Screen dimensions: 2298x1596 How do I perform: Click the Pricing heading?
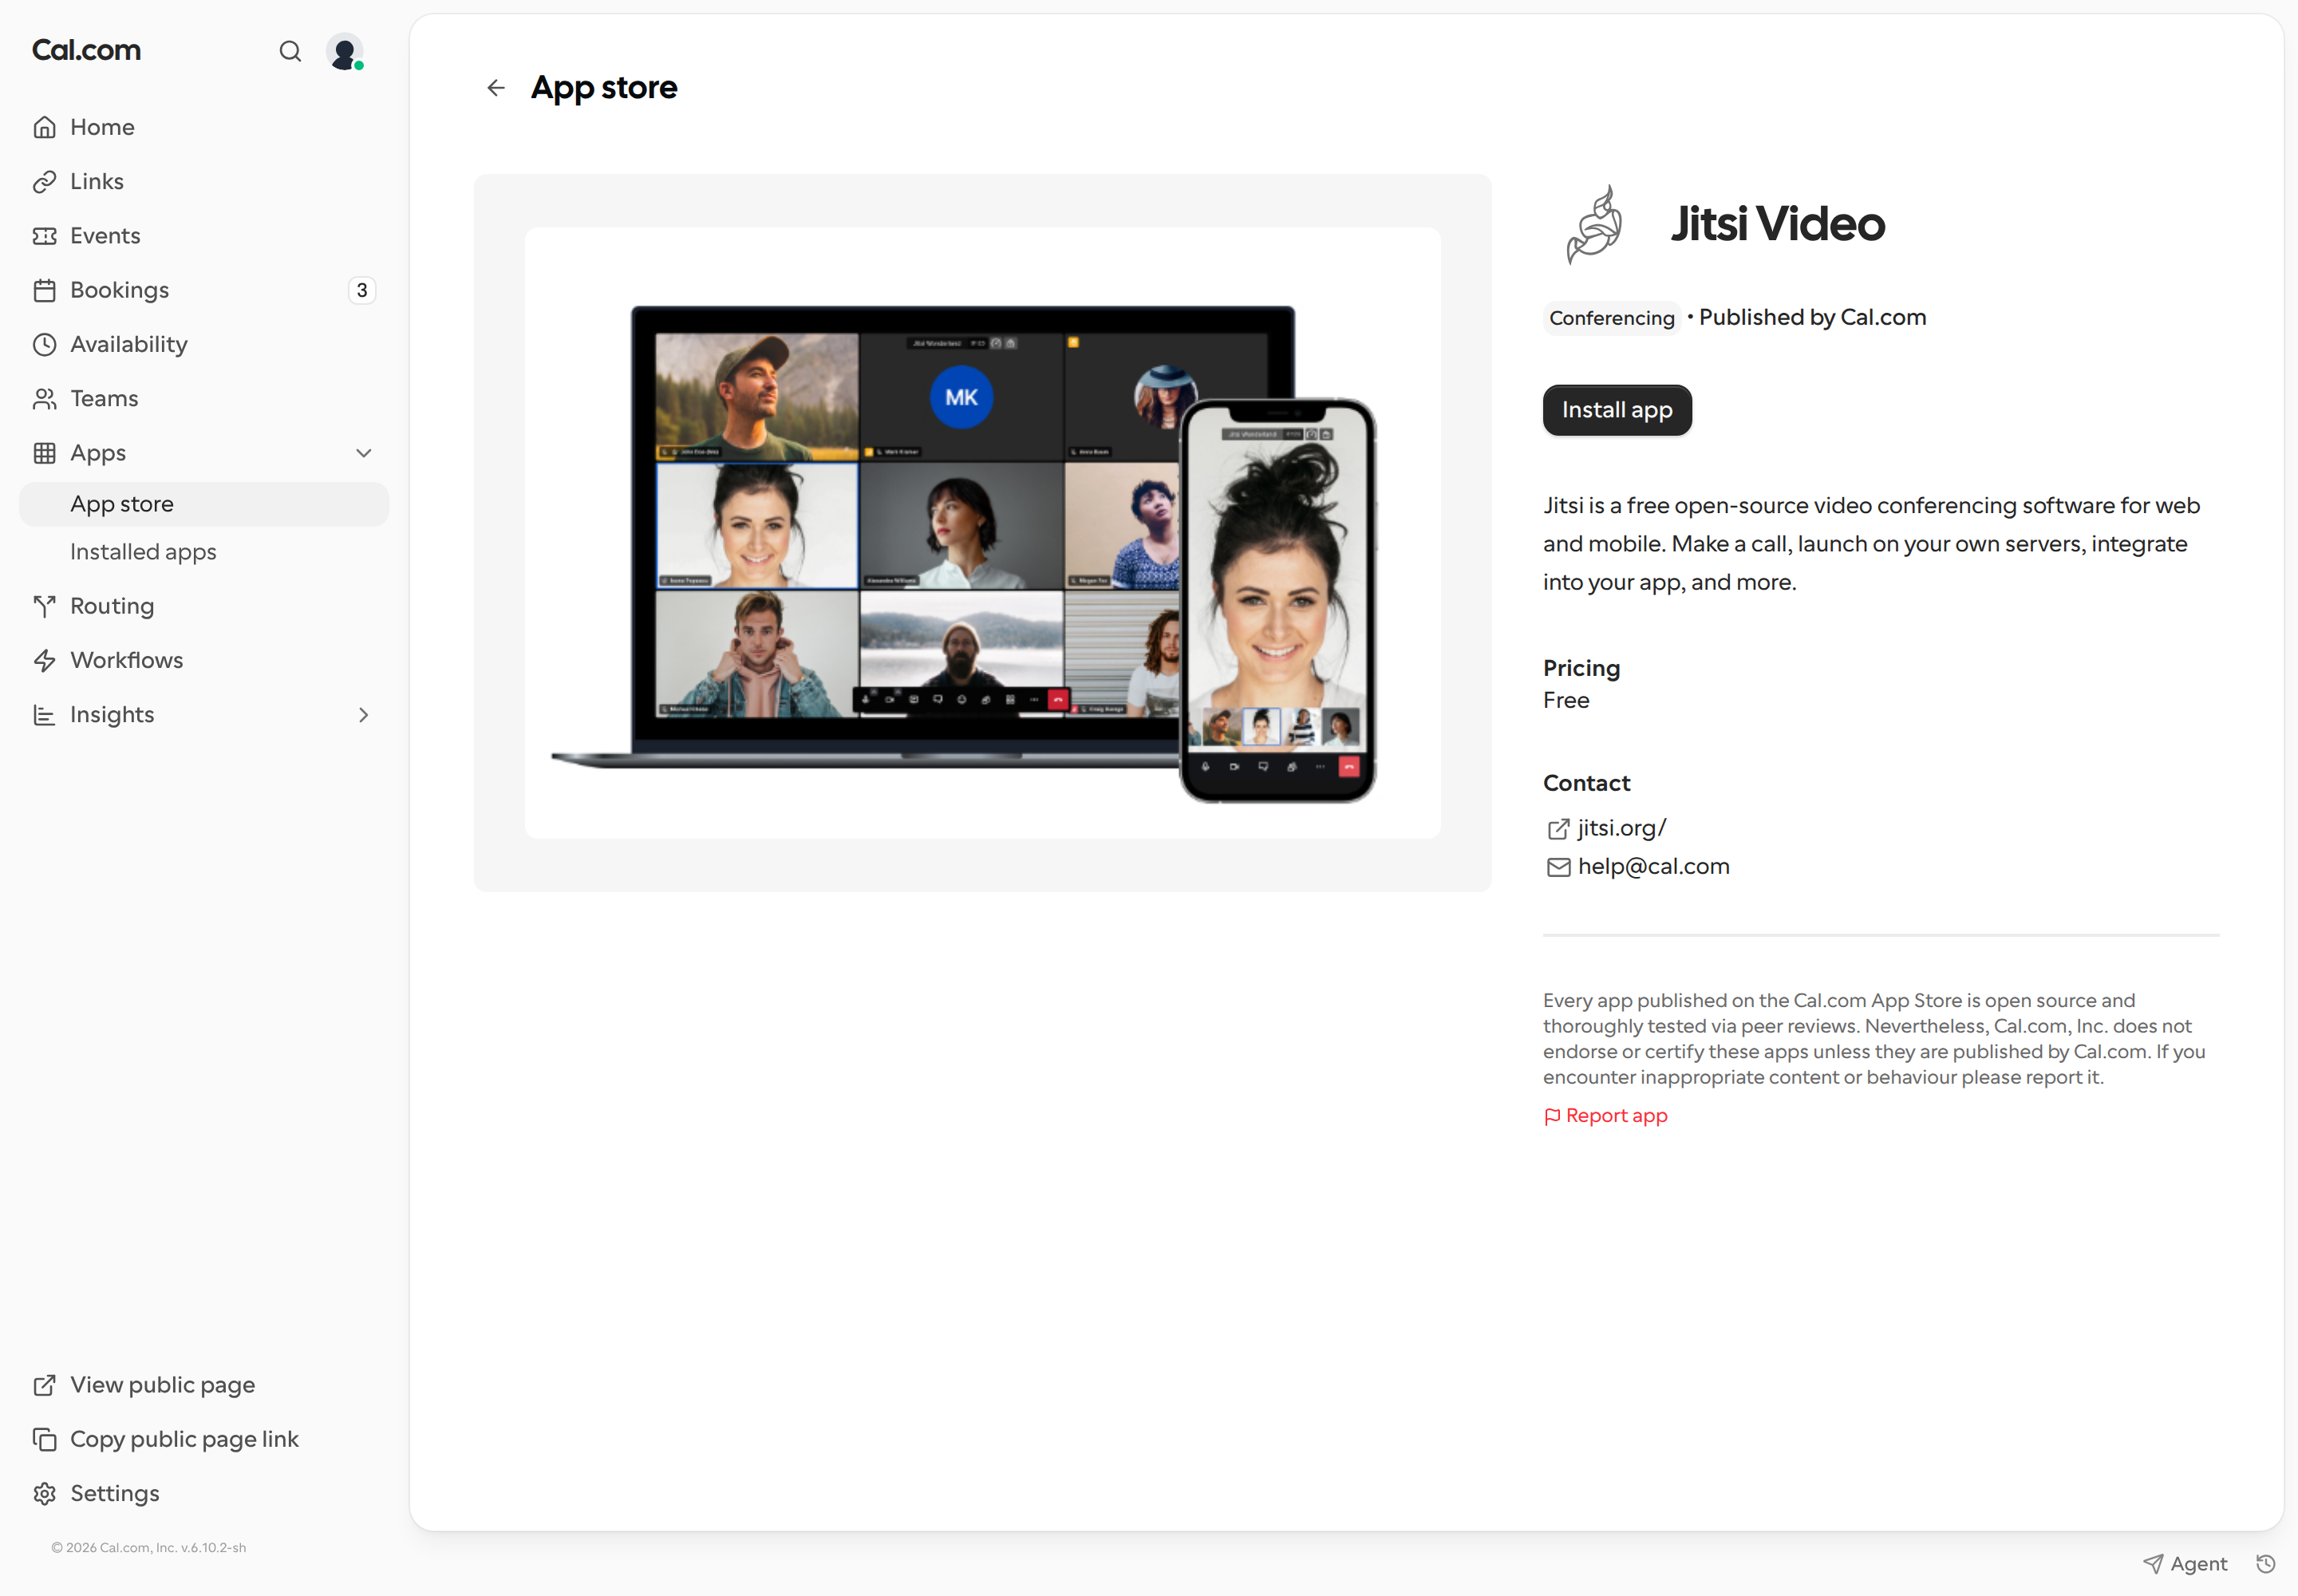coord(1581,668)
